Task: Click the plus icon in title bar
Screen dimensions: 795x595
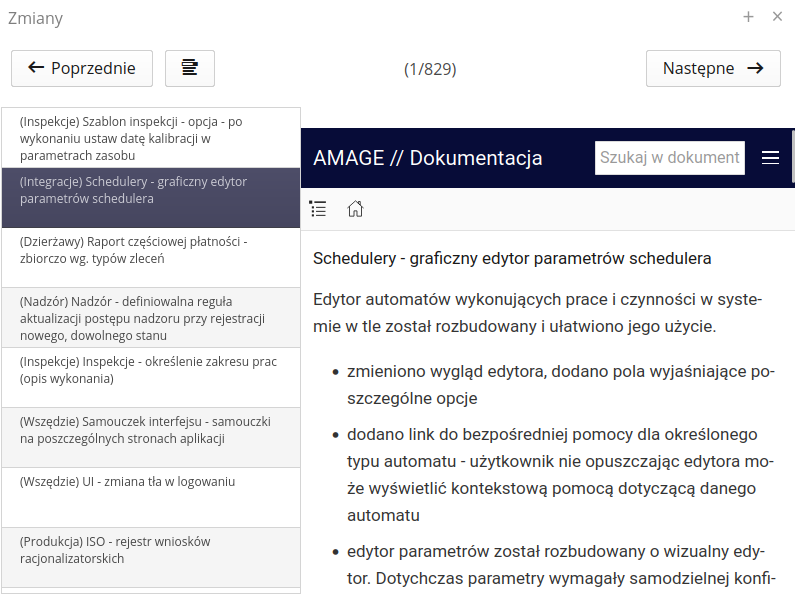Action: [748, 17]
